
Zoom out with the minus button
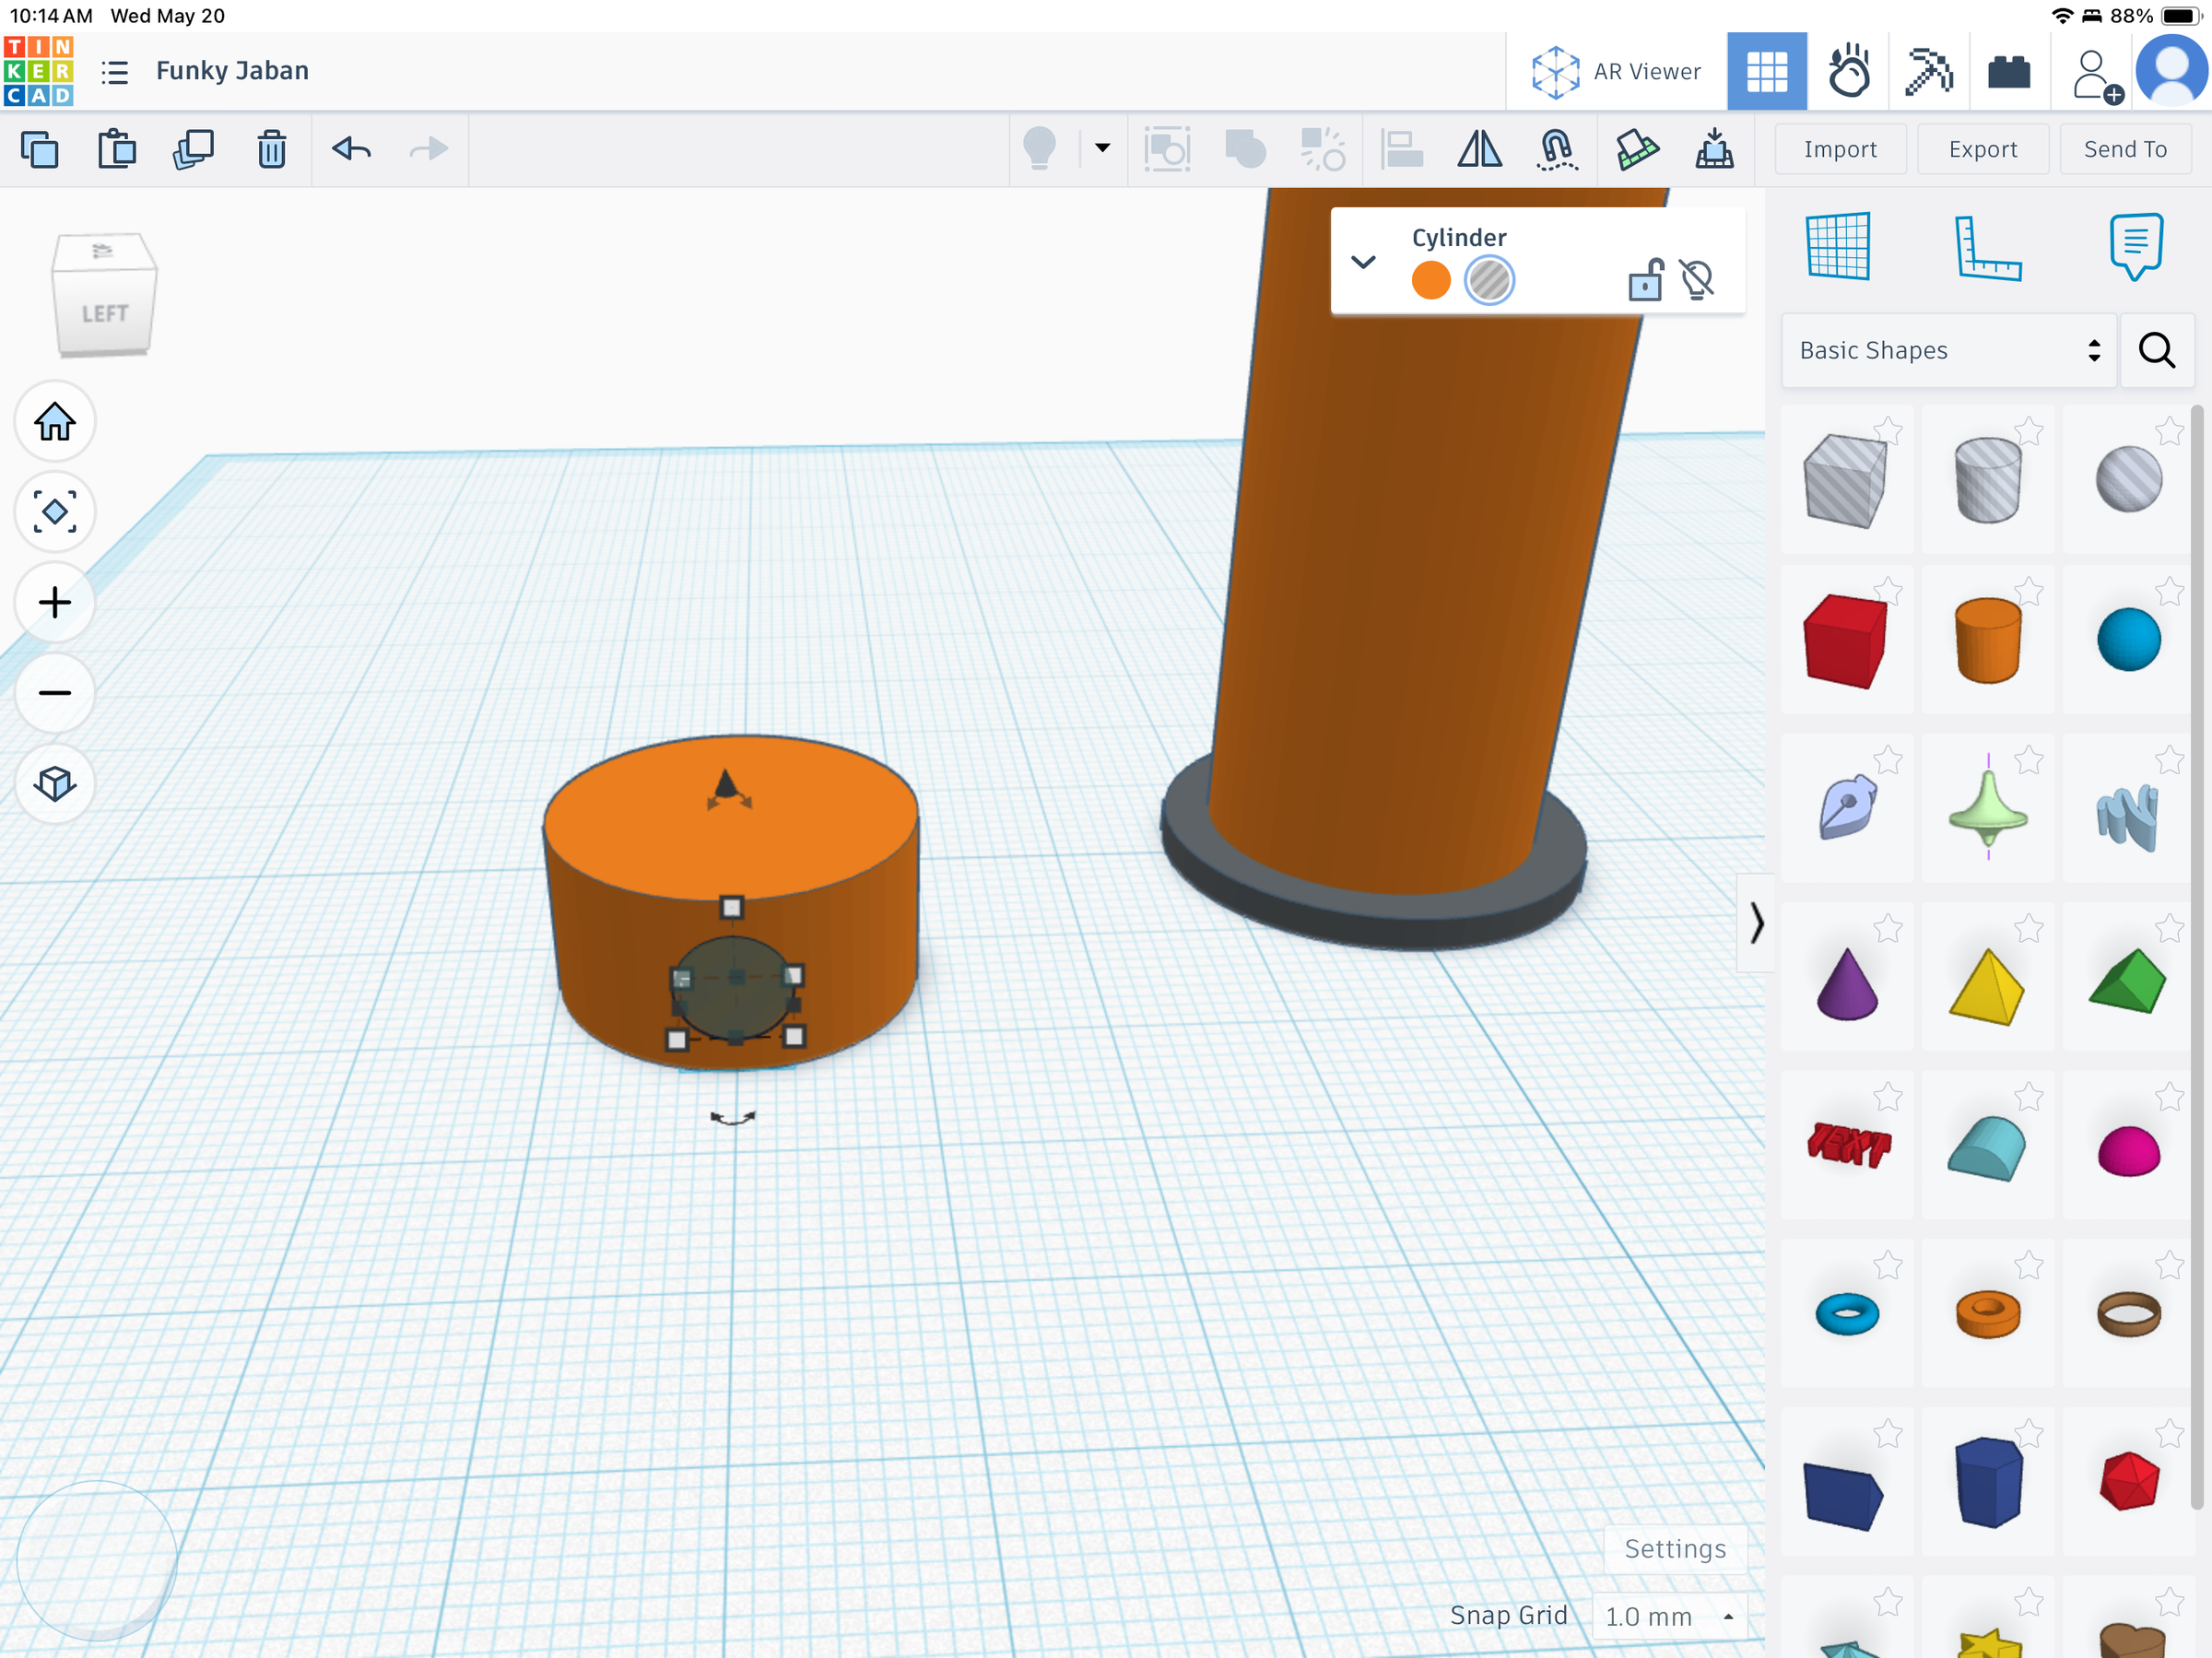pyautogui.click(x=55, y=693)
